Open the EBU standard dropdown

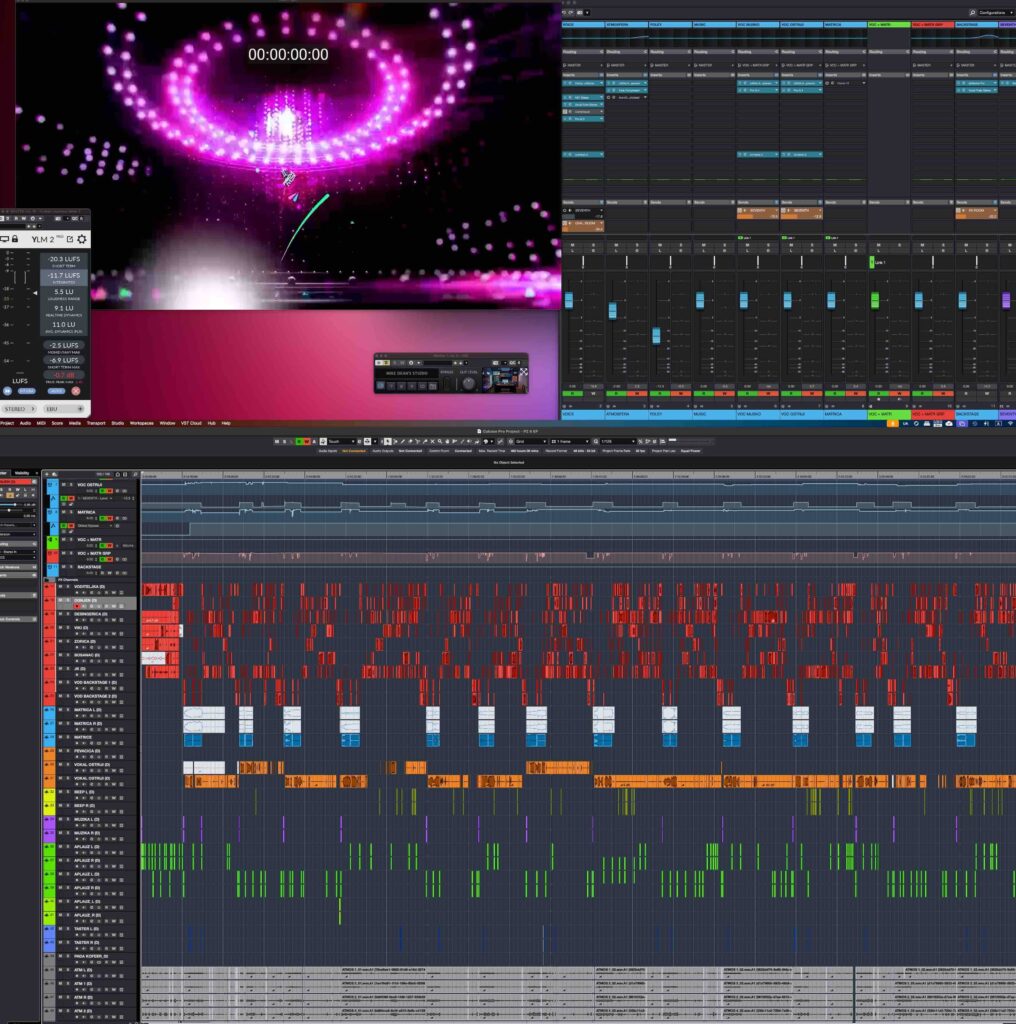pos(64,409)
